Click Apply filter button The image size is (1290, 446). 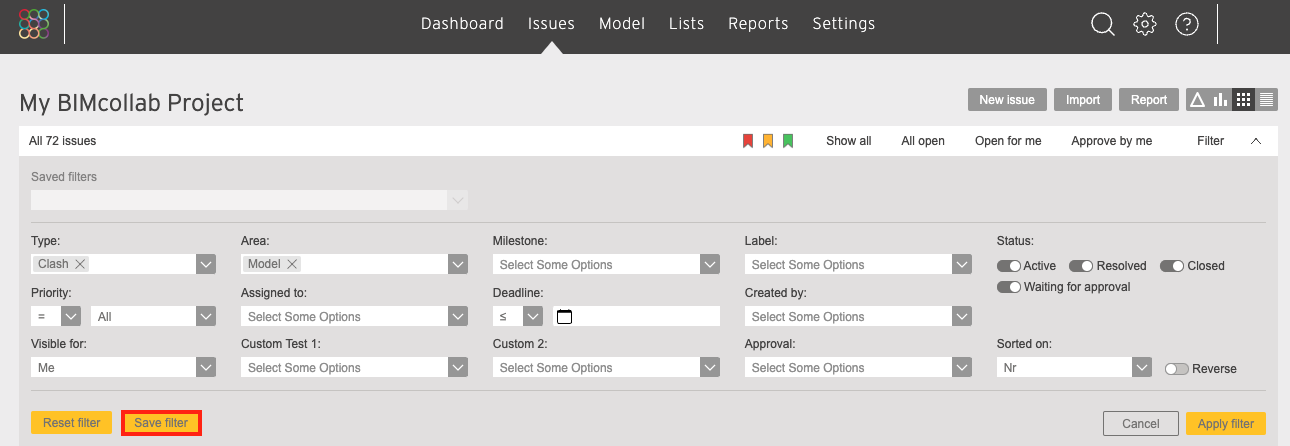(1226, 424)
